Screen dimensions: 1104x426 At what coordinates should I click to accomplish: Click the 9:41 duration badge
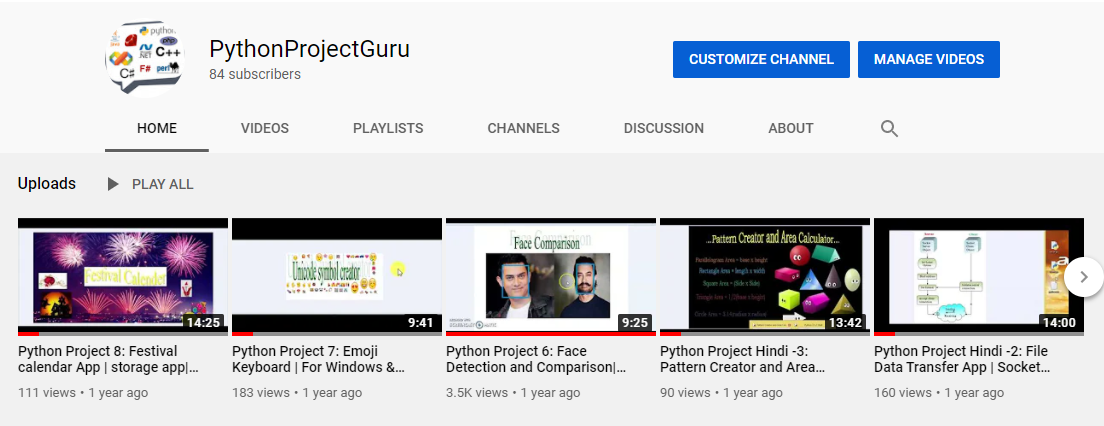pyautogui.click(x=422, y=323)
